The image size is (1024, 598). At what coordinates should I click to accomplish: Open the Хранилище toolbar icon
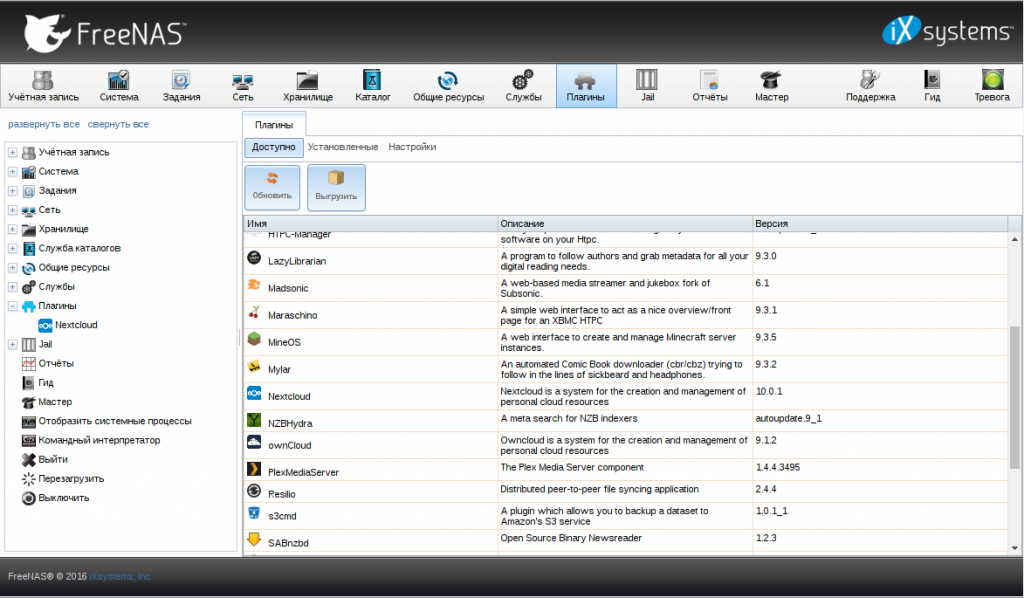[308, 86]
